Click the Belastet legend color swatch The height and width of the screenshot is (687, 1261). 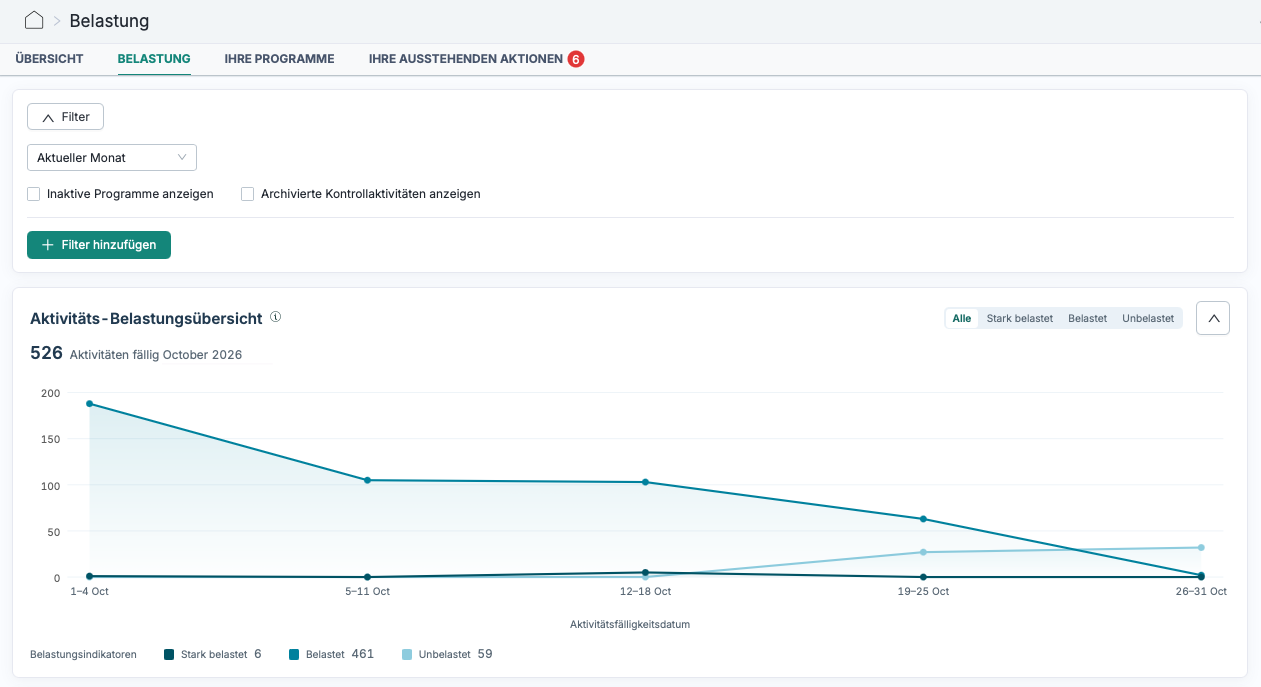(294, 655)
